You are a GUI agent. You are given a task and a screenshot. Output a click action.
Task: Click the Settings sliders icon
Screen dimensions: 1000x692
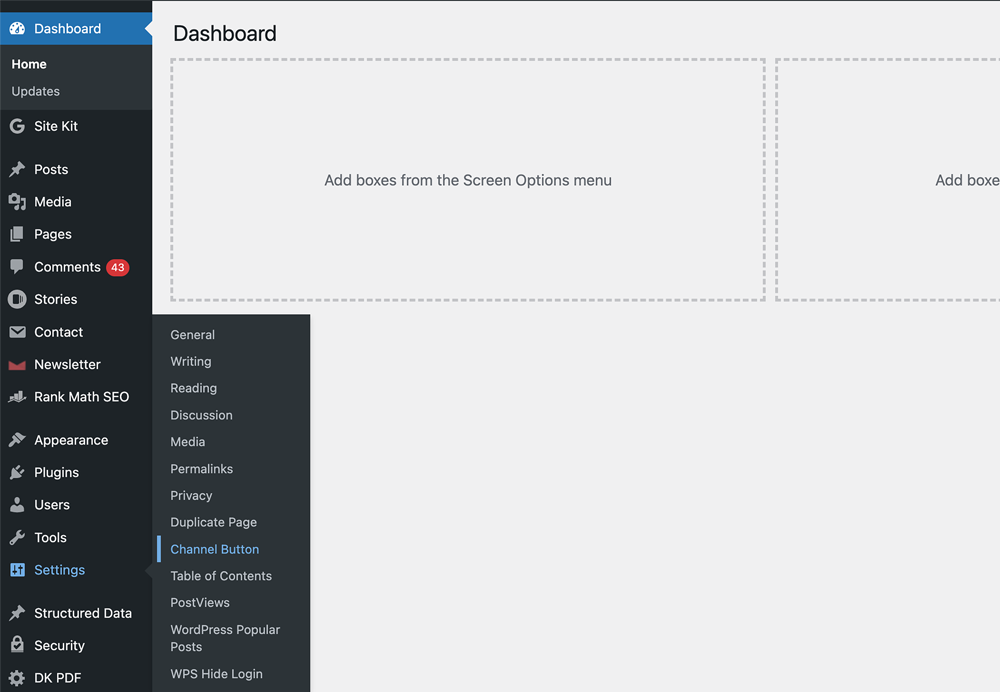click(x=17, y=570)
